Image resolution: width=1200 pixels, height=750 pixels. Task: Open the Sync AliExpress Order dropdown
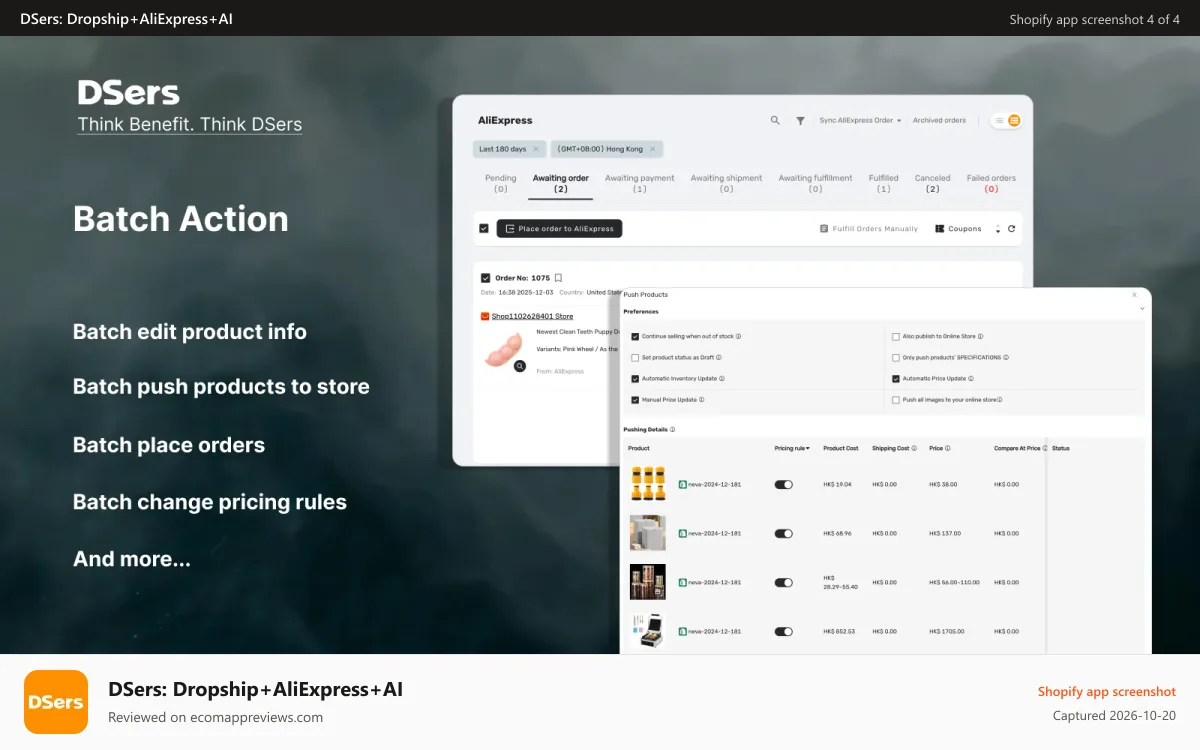pyautogui.click(x=860, y=120)
